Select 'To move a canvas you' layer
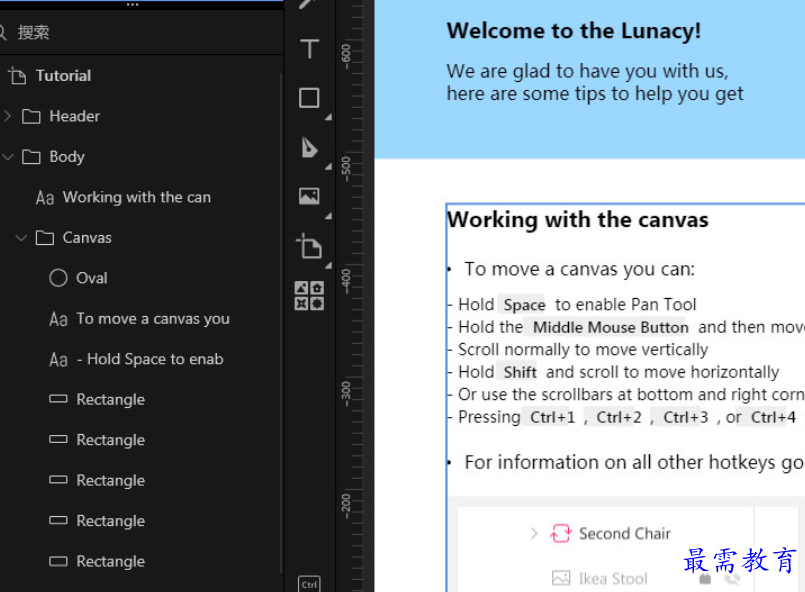This screenshot has height=592, width=805. [x=141, y=318]
